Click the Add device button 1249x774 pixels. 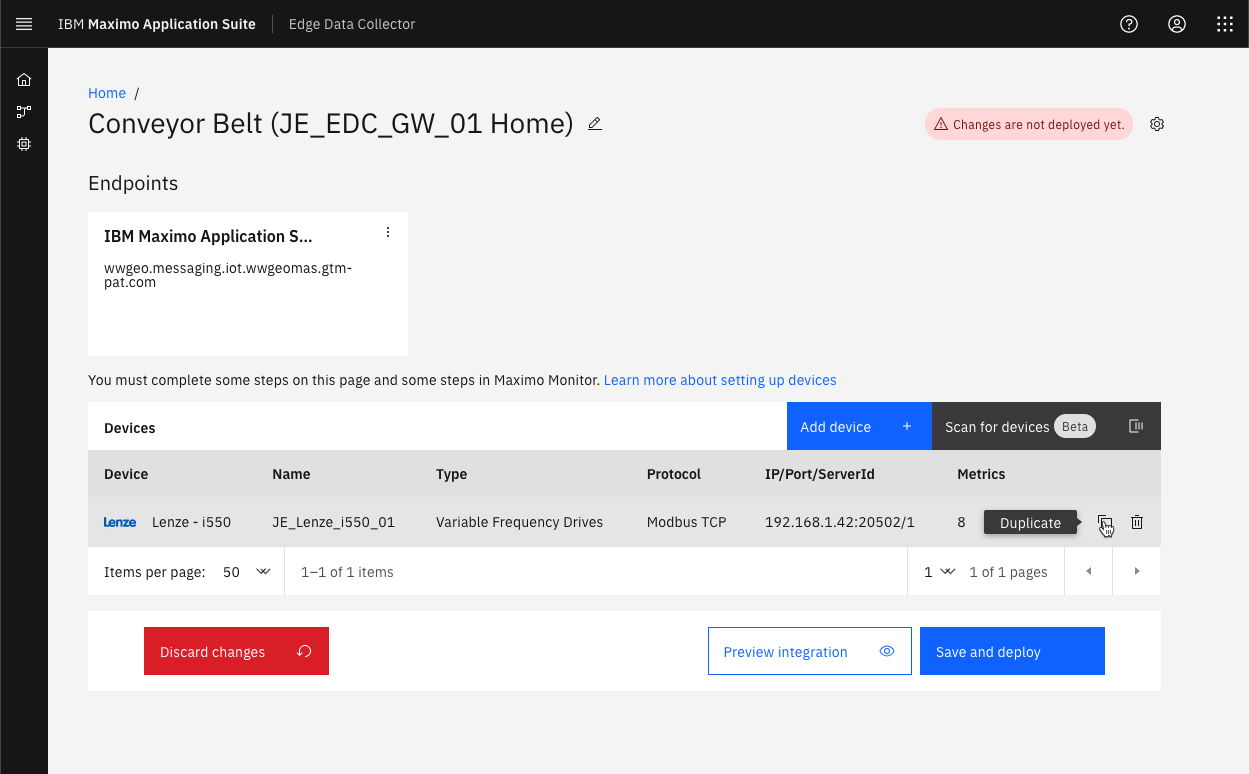coord(859,426)
